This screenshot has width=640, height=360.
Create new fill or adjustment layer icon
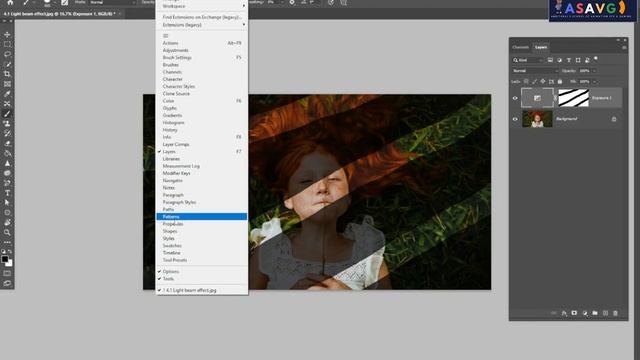click(x=585, y=313)
